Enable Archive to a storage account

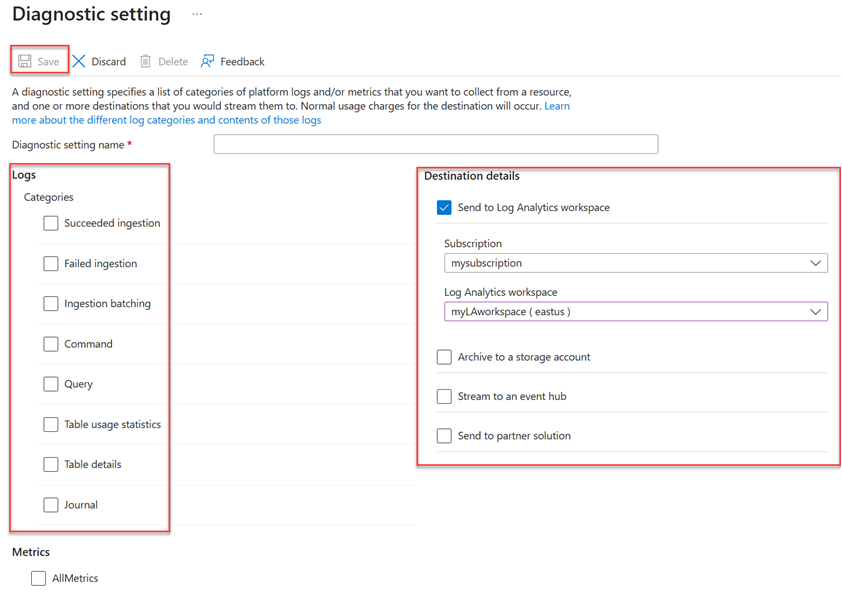pyautogui.click(x=444, y=356)
